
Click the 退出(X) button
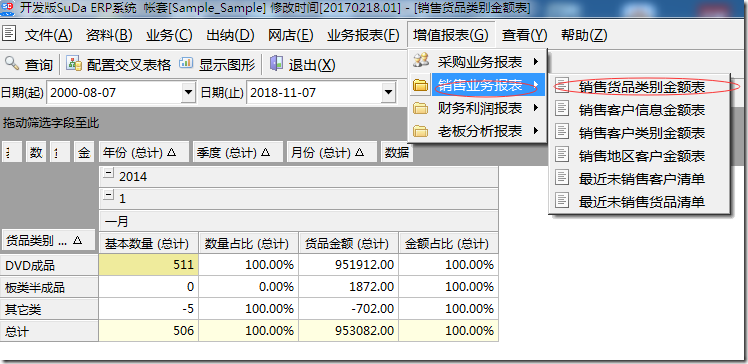pos(302,64)
